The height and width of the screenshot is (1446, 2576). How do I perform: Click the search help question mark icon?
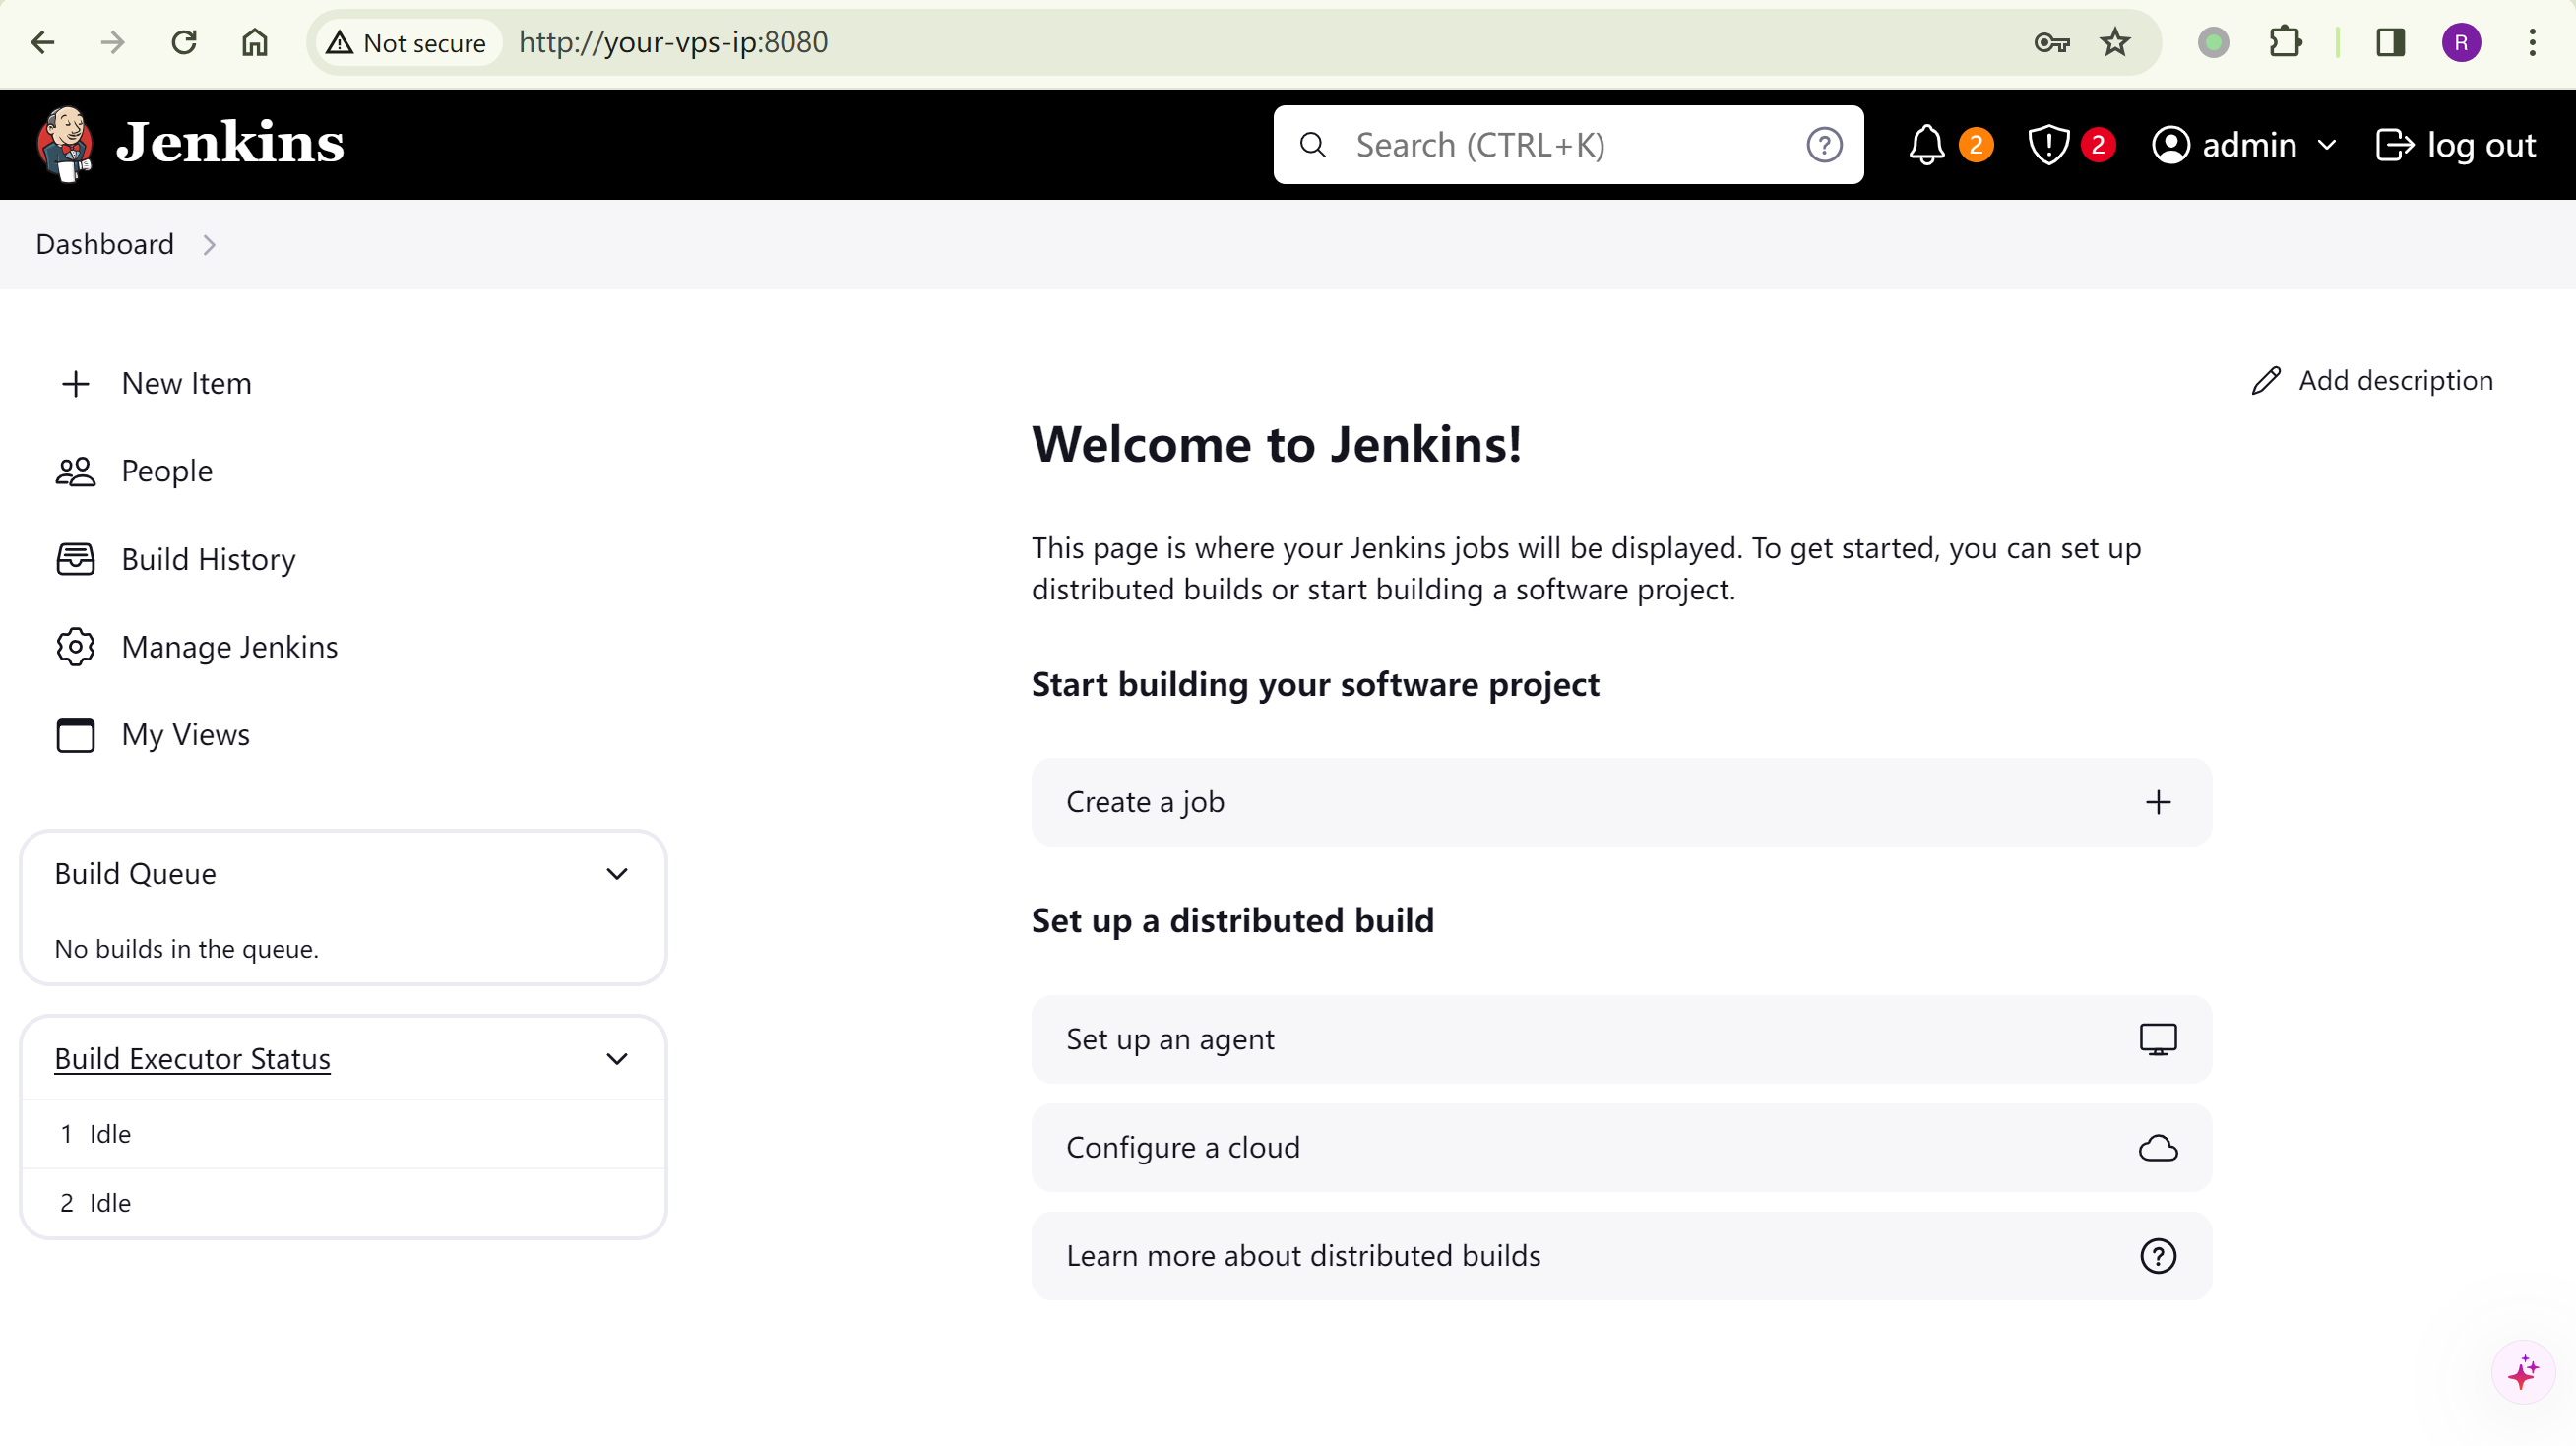1824,146
